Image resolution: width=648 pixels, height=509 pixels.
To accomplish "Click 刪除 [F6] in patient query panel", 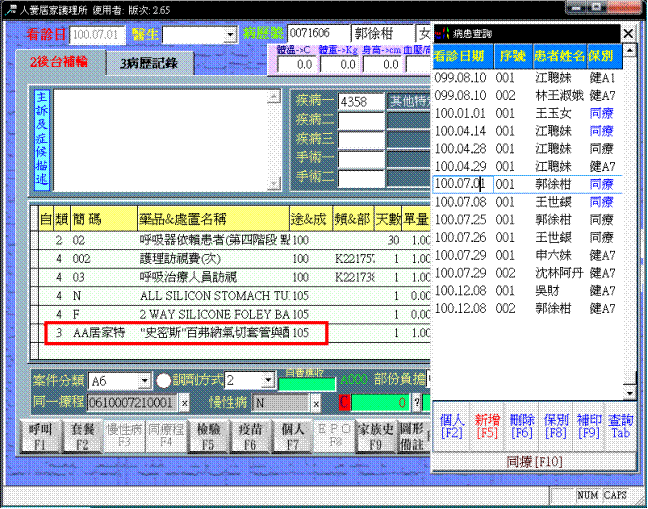I will [521, 425].
